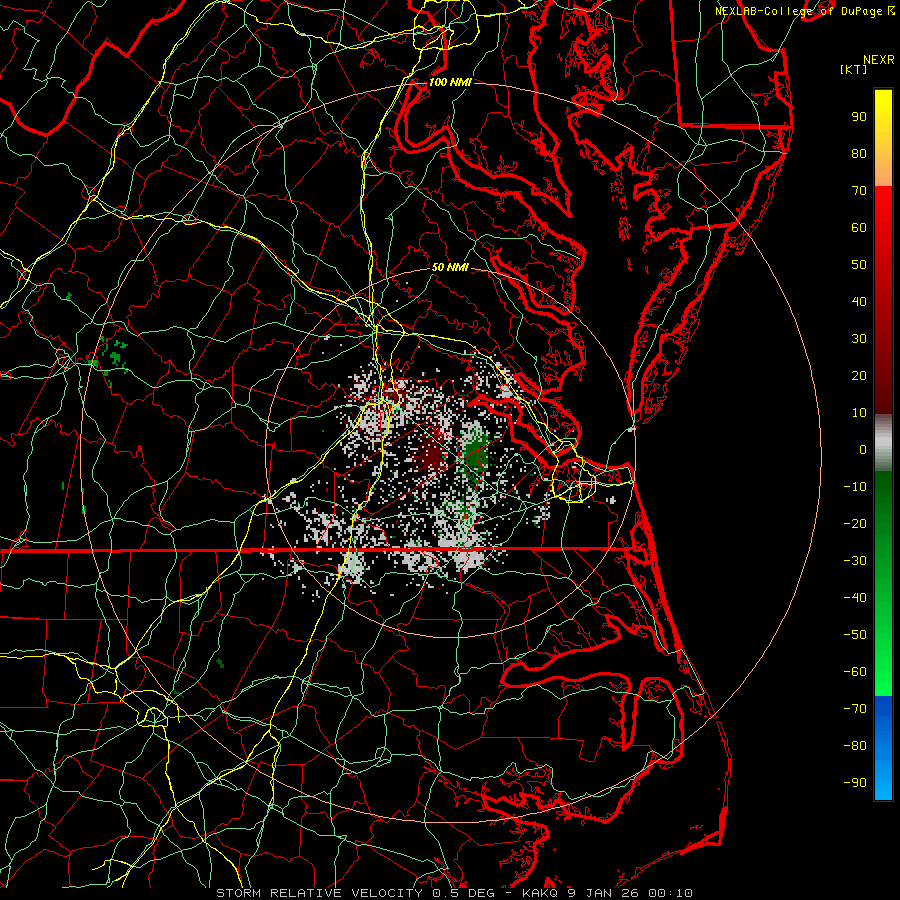Viewport: 900px width, 900px height.
Task: Click the -70 scale value
Action: (855, 709)
